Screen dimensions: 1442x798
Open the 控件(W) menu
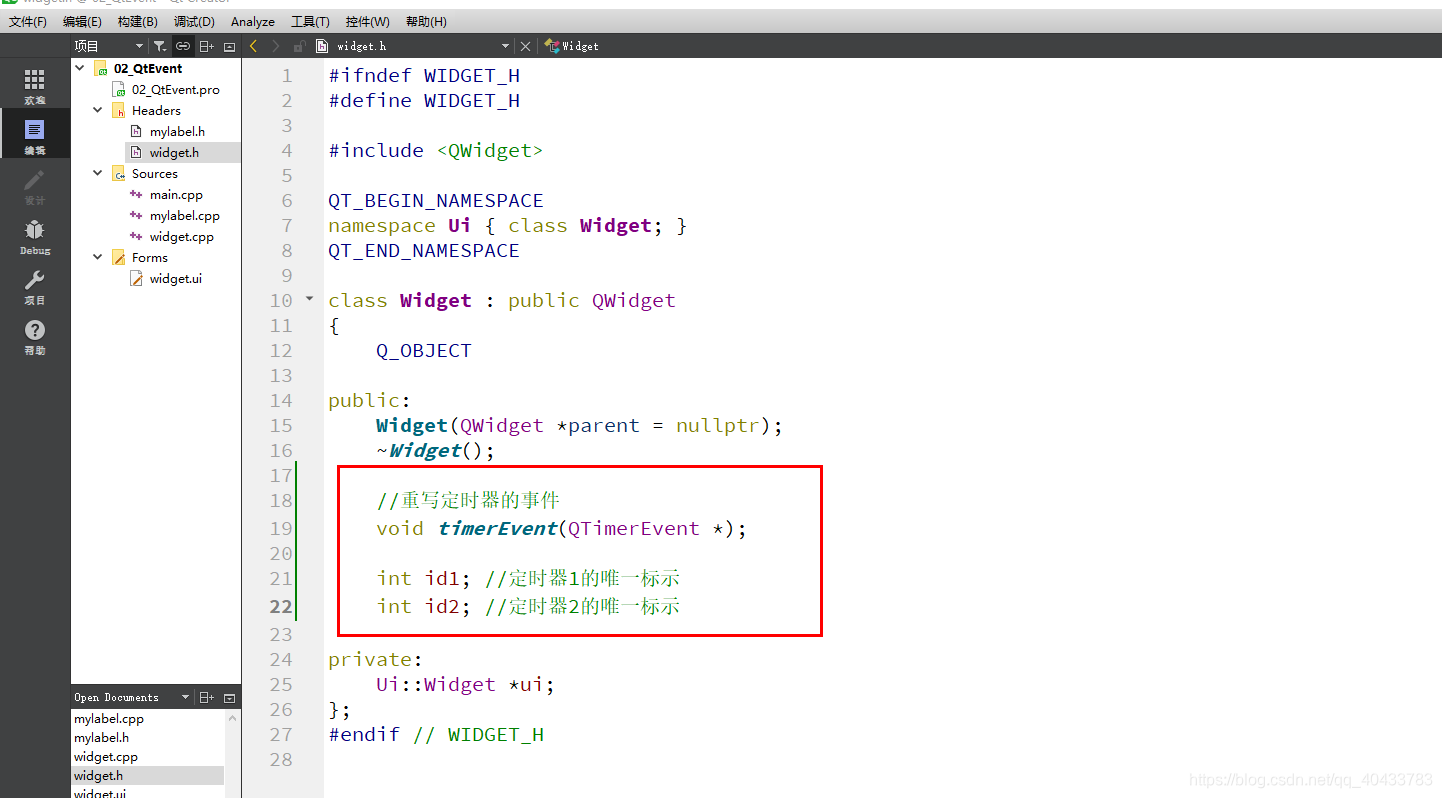pos(368,21)
